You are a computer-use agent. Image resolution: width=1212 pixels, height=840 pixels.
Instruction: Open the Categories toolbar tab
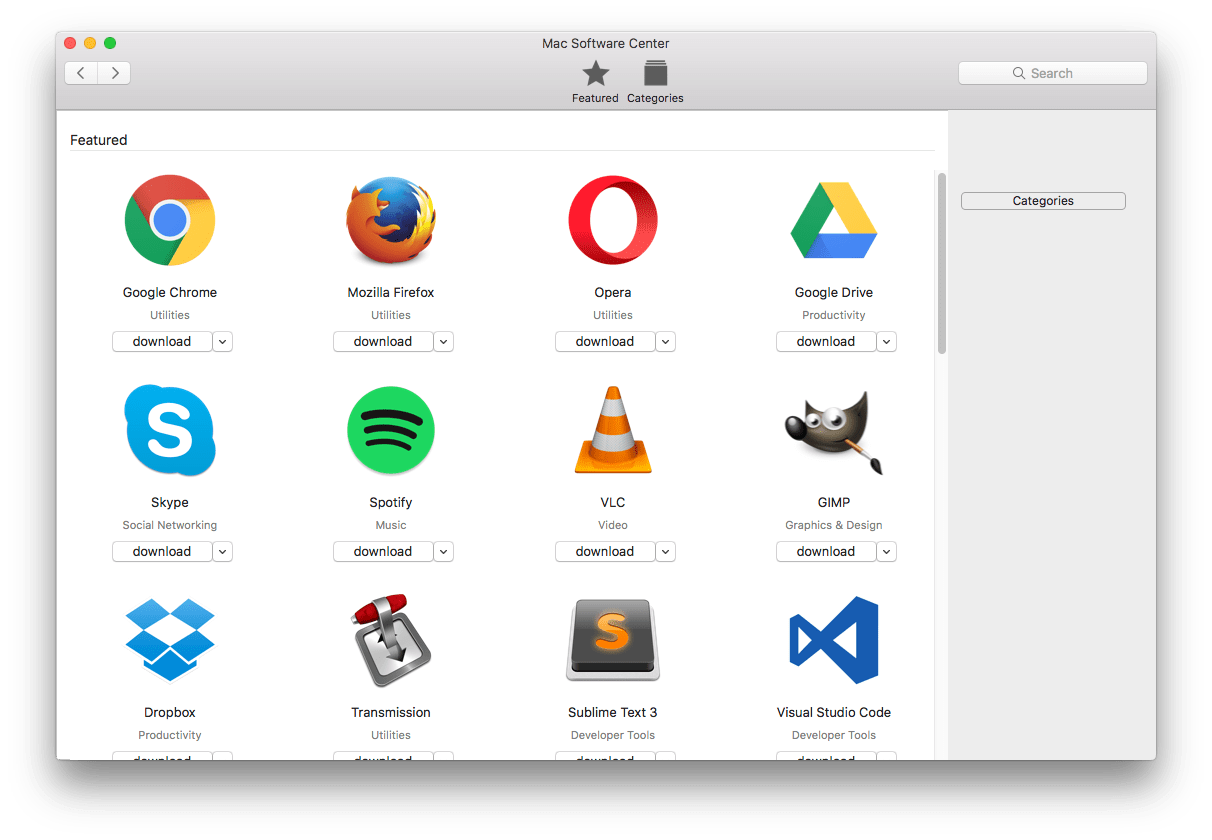[x=655, y=81]
